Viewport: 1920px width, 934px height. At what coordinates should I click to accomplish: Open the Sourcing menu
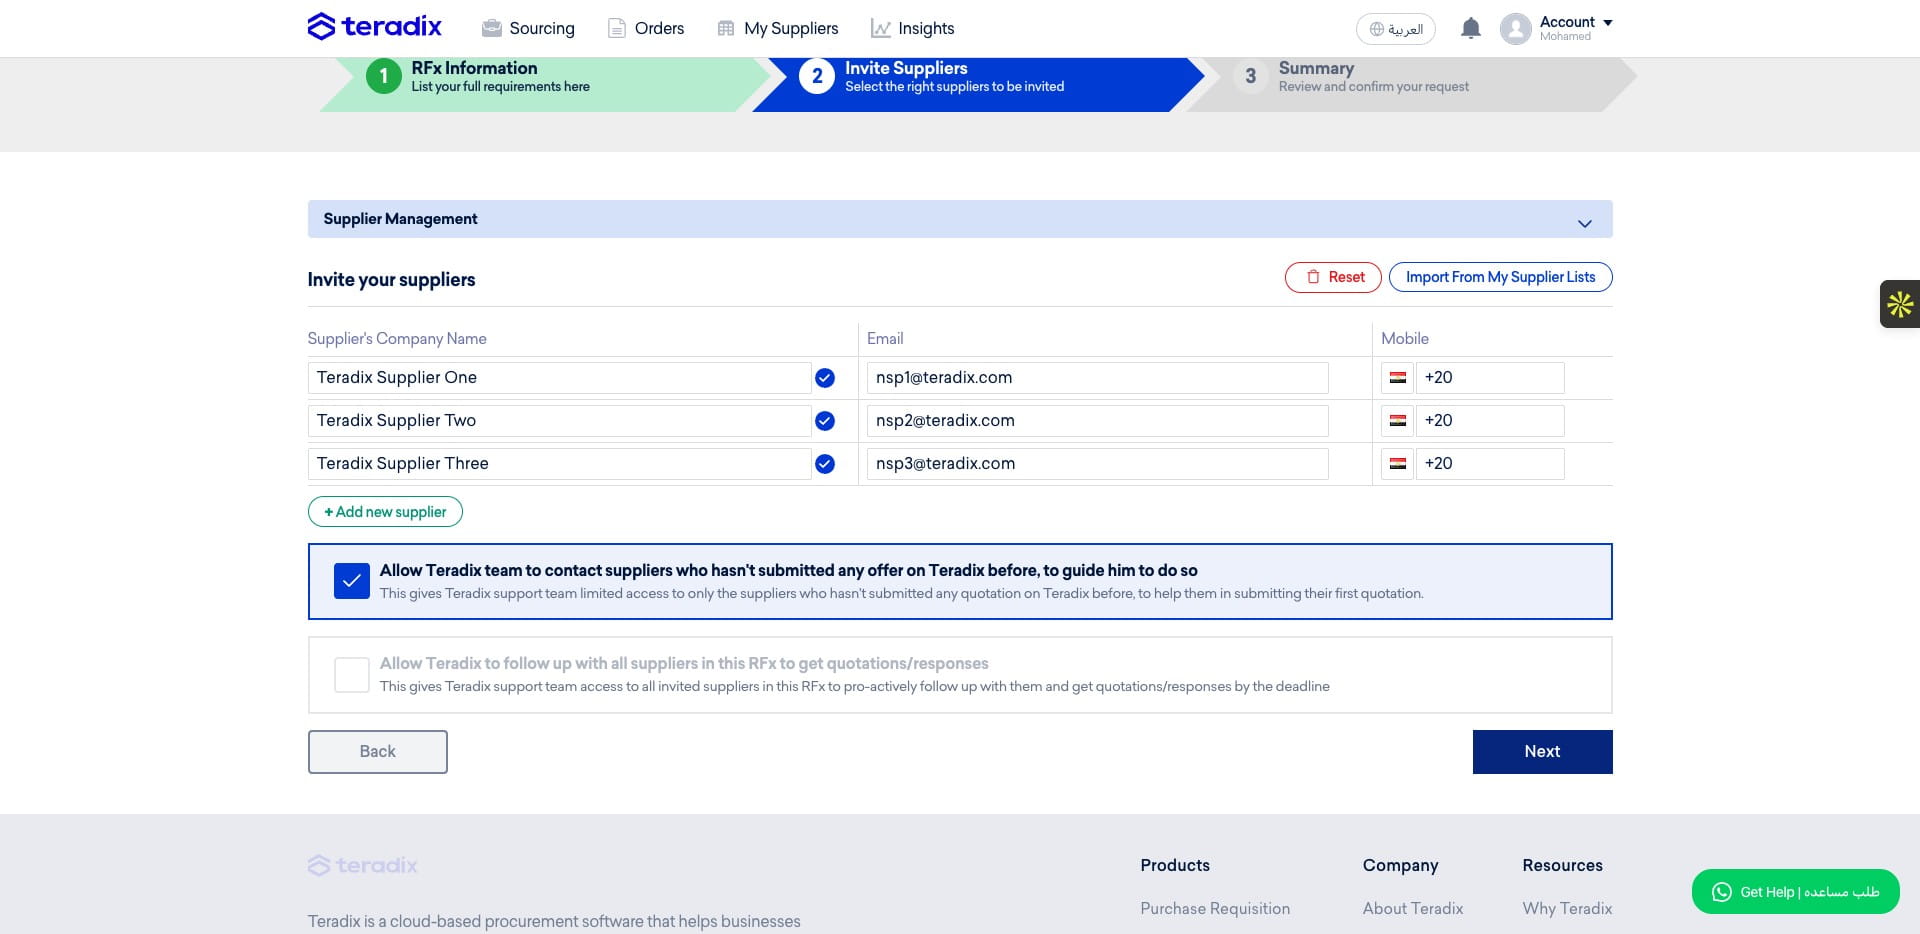coord(528,28)
